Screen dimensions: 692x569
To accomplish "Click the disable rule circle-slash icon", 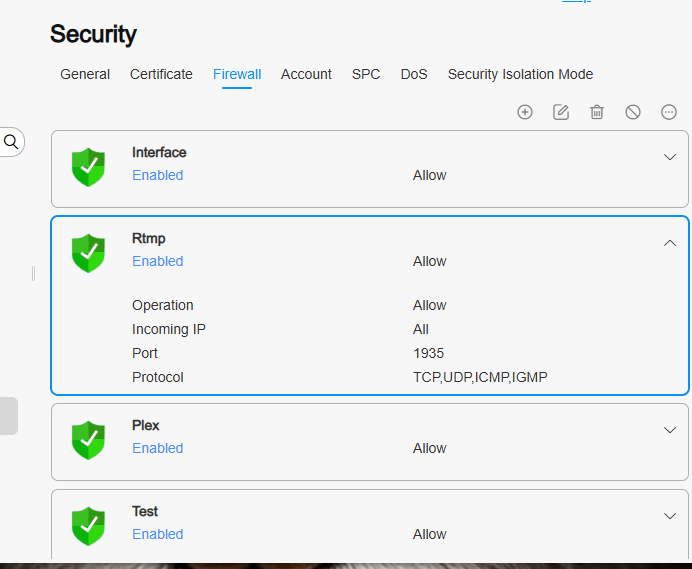I will tap(633, 112).
